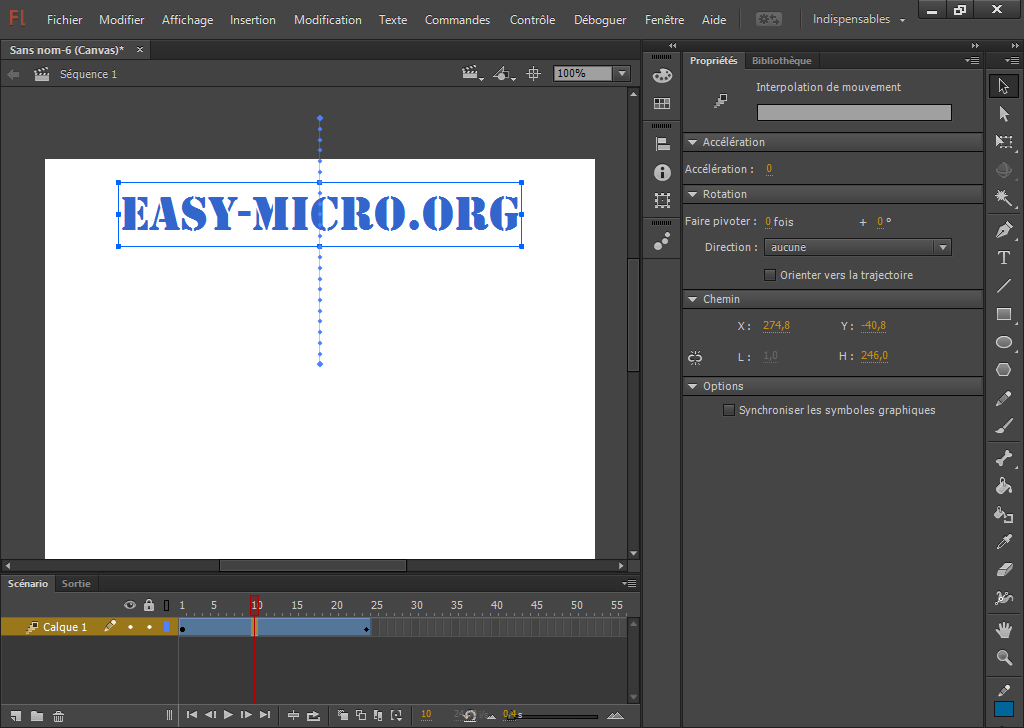This screenshot has height=728, width=1024.
Task: Select the Pencil tool
Action: point(1004,399)
